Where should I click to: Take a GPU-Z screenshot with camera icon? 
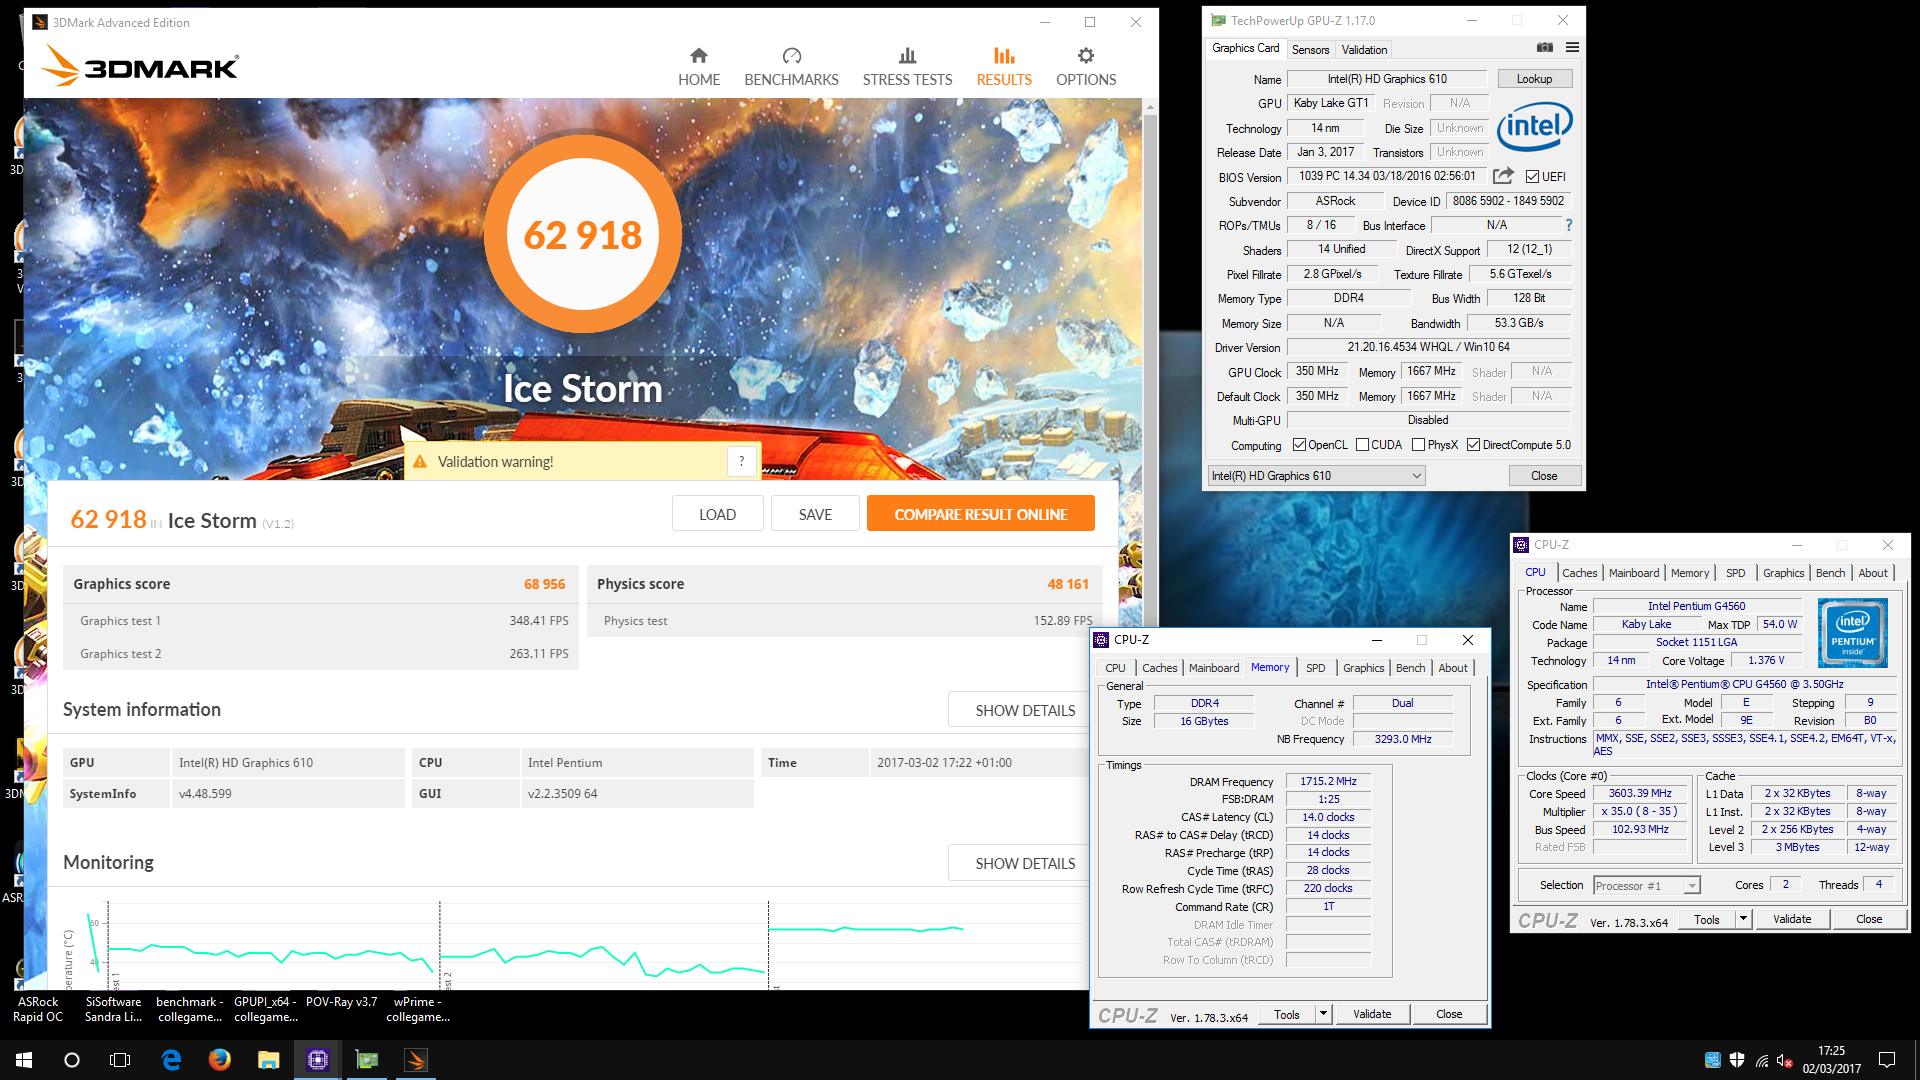[1544, 48]
